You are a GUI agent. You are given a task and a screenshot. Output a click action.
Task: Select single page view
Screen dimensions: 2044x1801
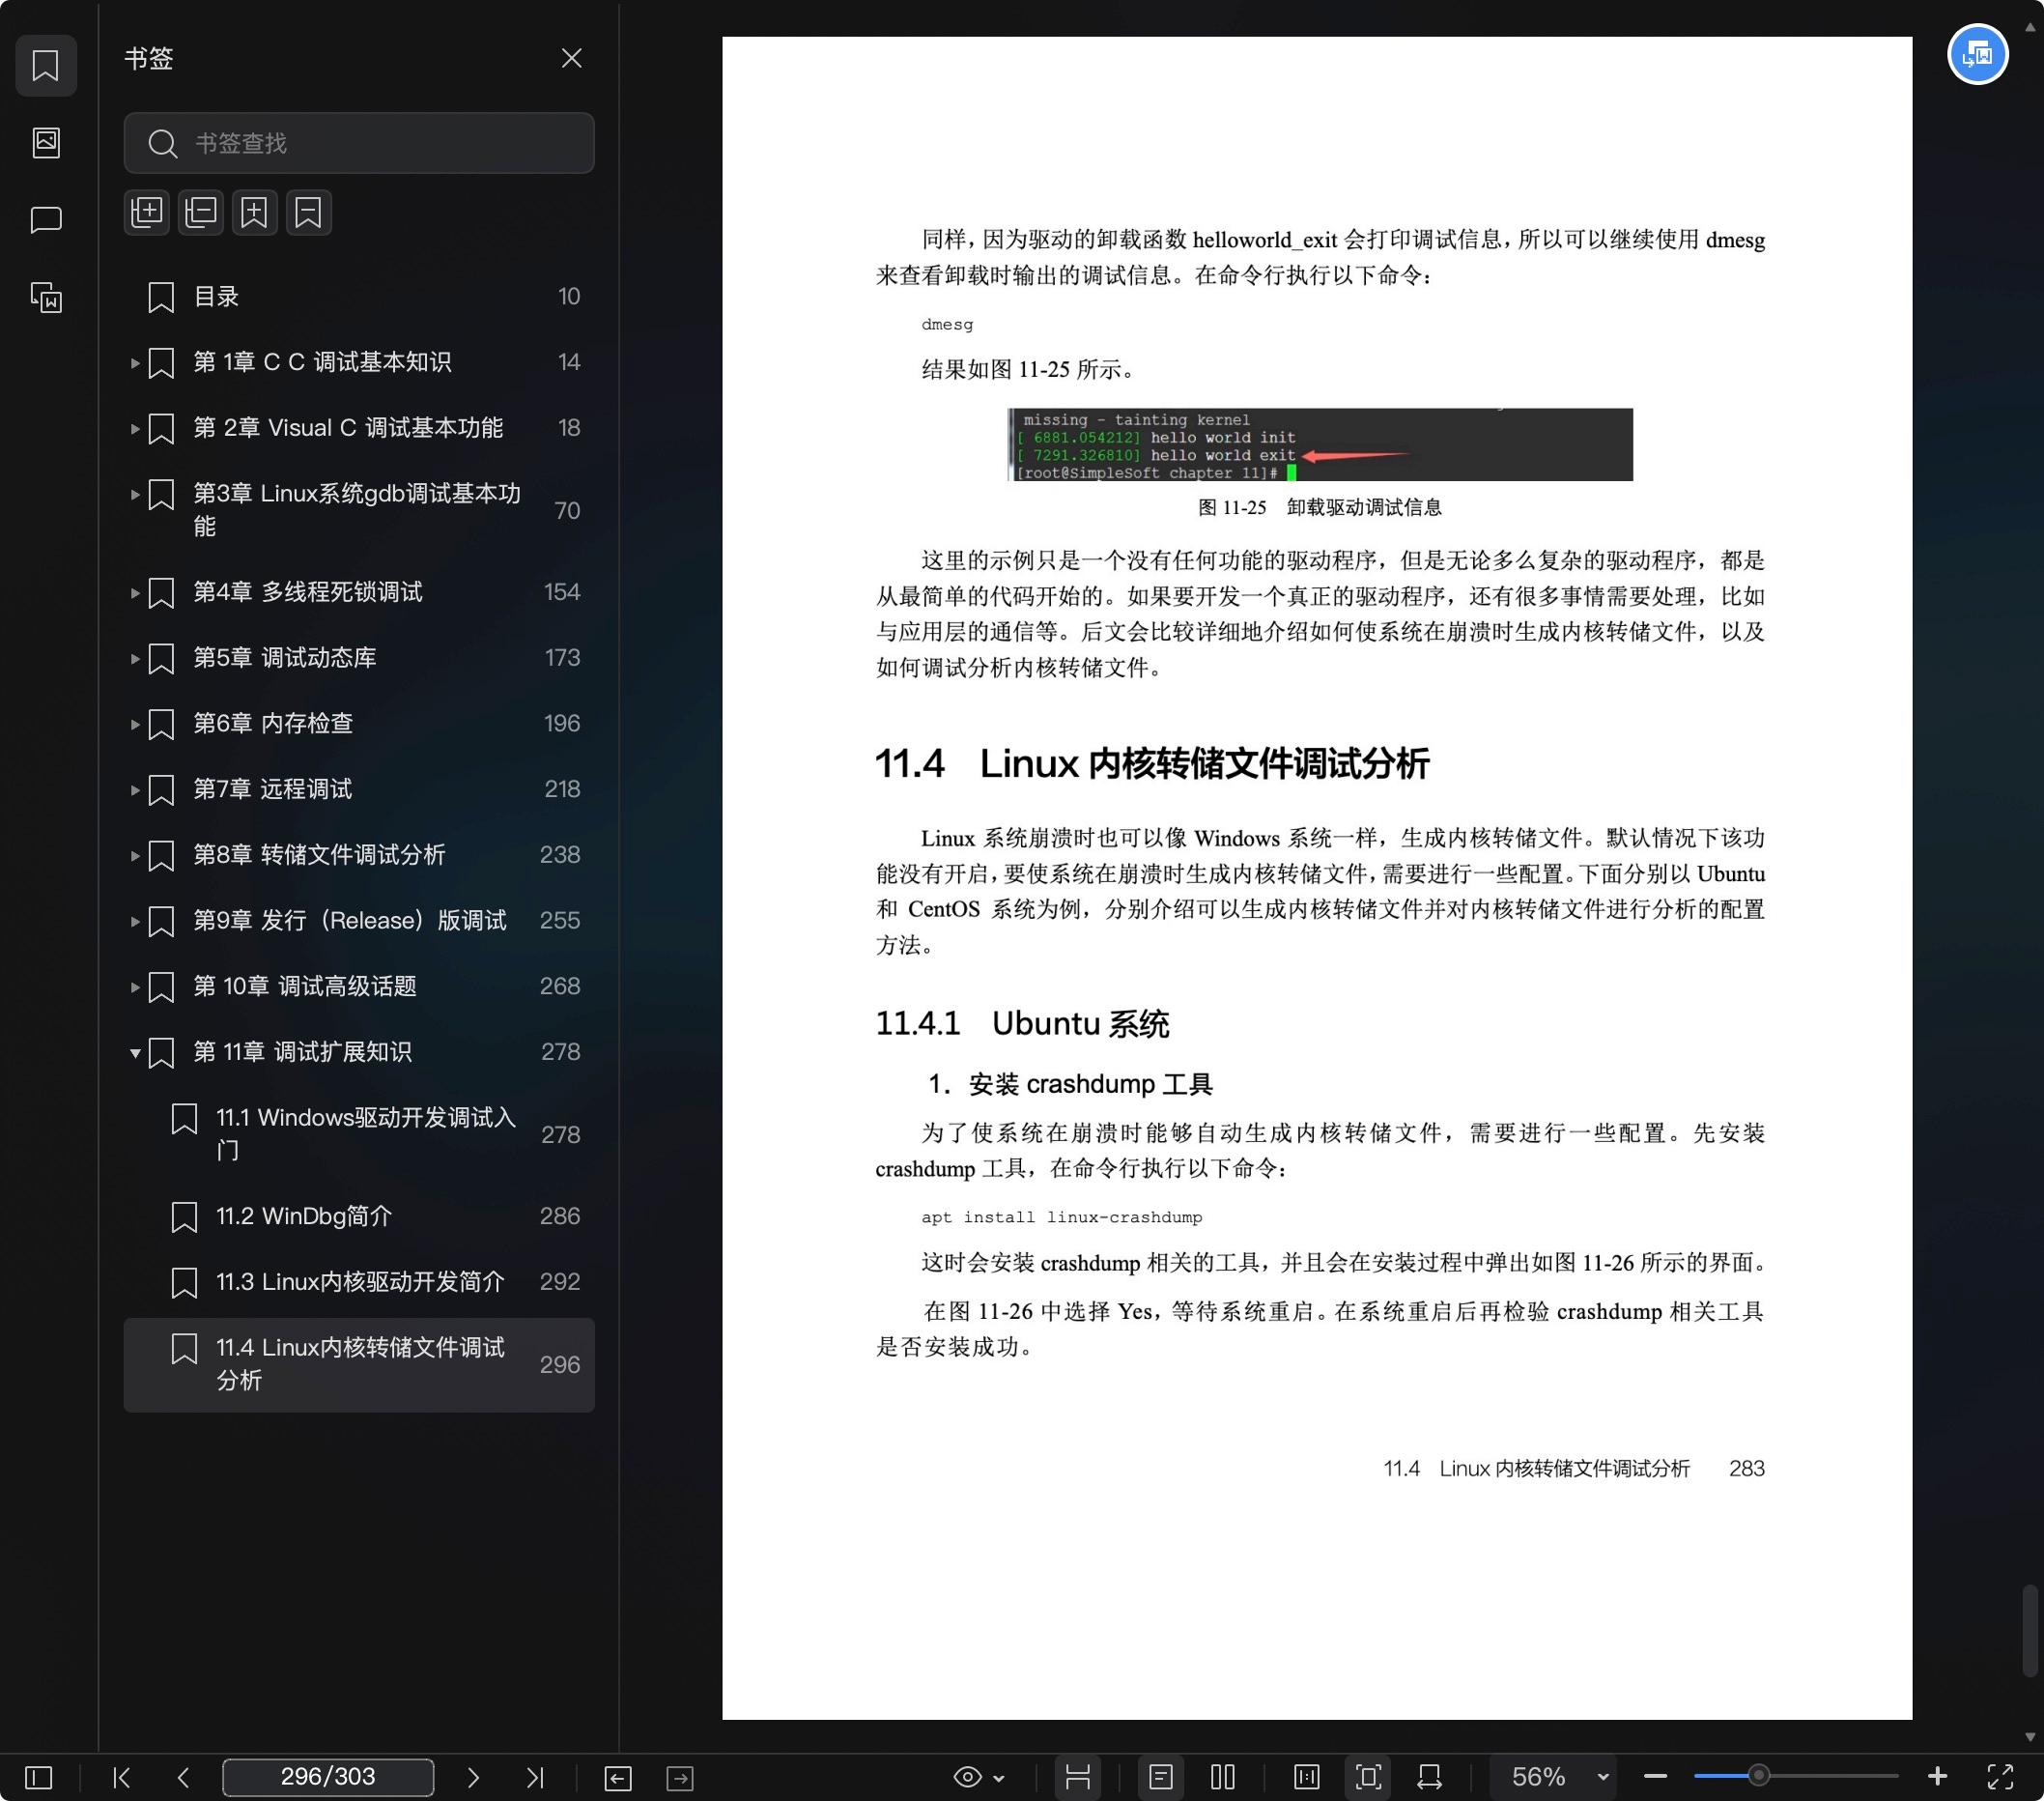tap(1161, 1777)
